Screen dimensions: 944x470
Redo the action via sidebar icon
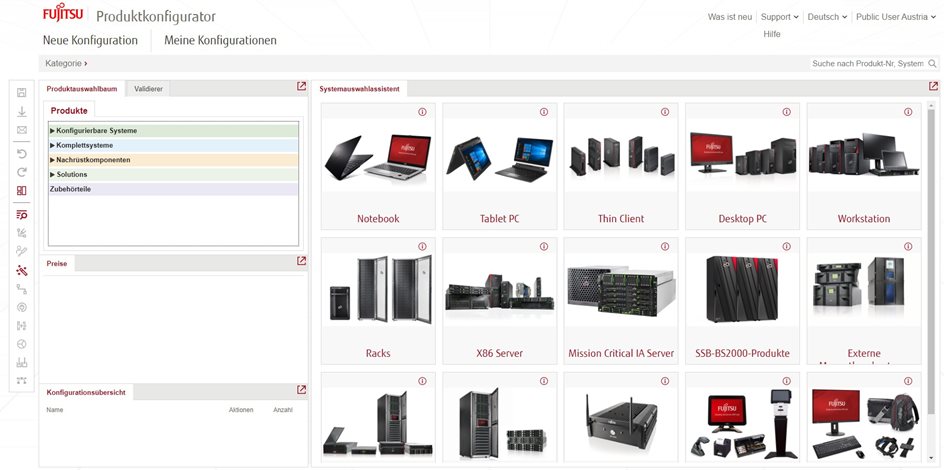[x=22, y=172]
